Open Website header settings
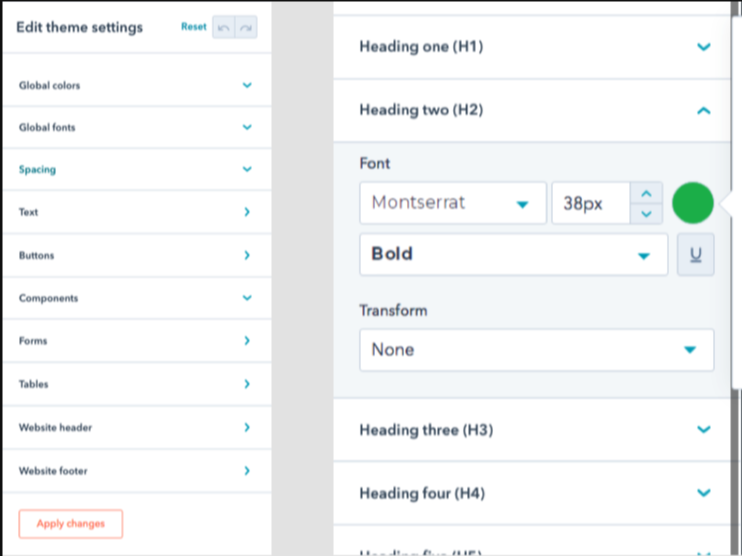The height and width of the screenshot is (557, 742). [x=137, y=427]
